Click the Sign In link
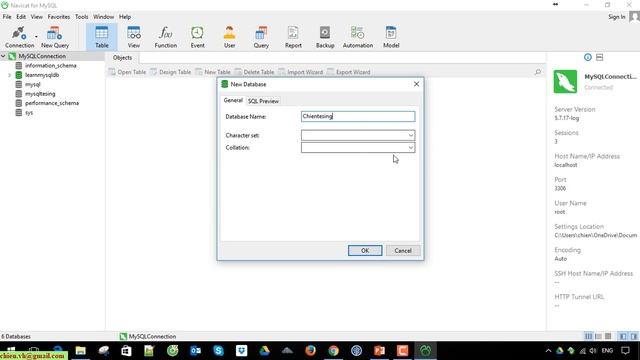Image resolution: width=640 pixels, height=360 pixels. [617, 17]
